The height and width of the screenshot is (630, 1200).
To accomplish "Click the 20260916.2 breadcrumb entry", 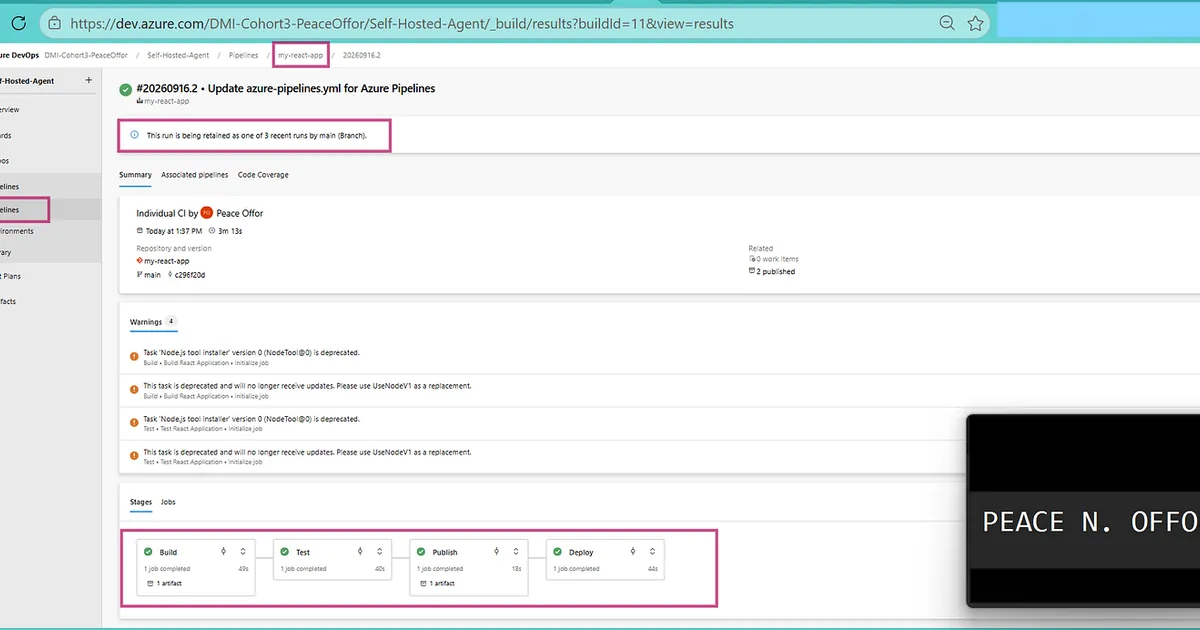I will coord(362,55).
